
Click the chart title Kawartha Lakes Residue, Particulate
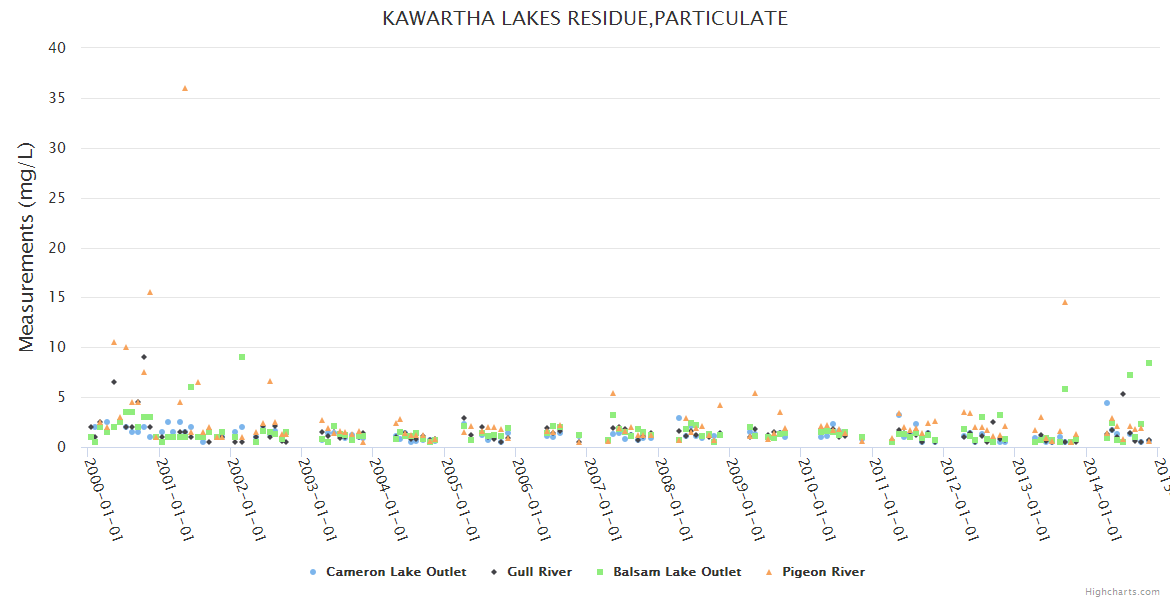tap(585, 18)
